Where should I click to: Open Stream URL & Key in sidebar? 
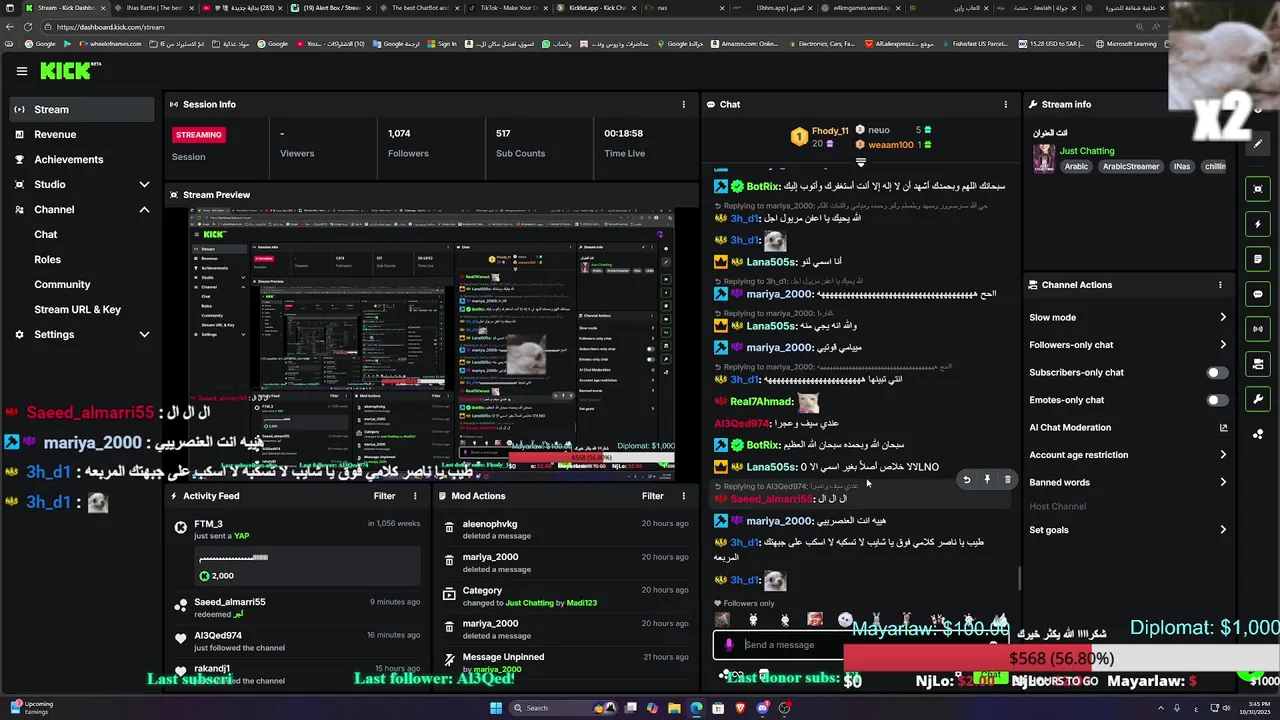78,310
